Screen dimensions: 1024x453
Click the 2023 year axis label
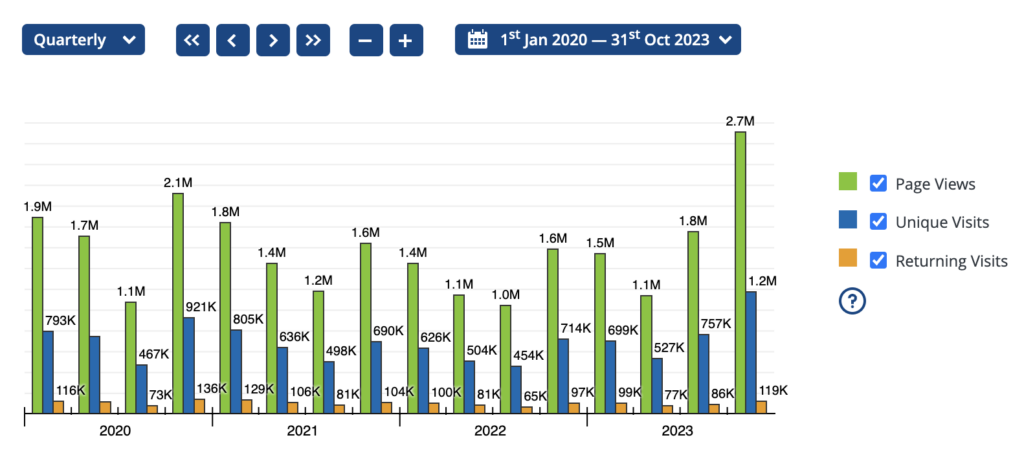click(677, 431)
